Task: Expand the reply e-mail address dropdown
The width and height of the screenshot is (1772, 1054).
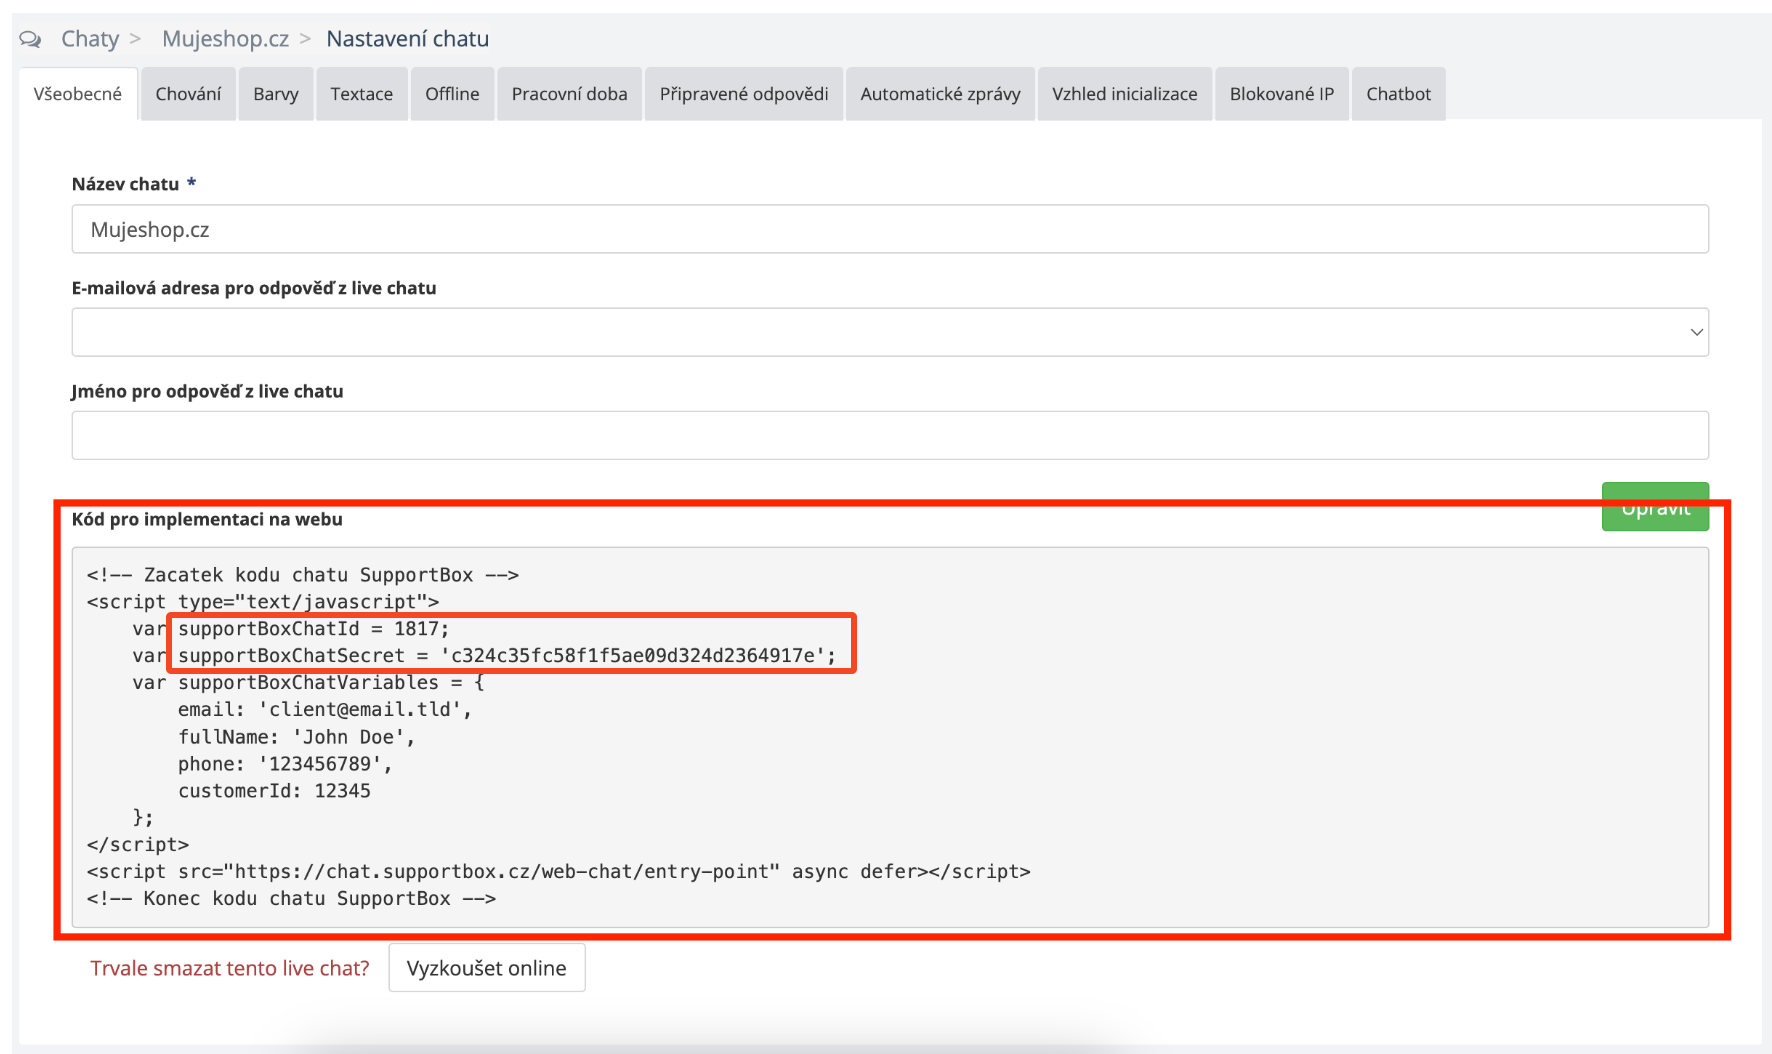Action: [890, 332]
